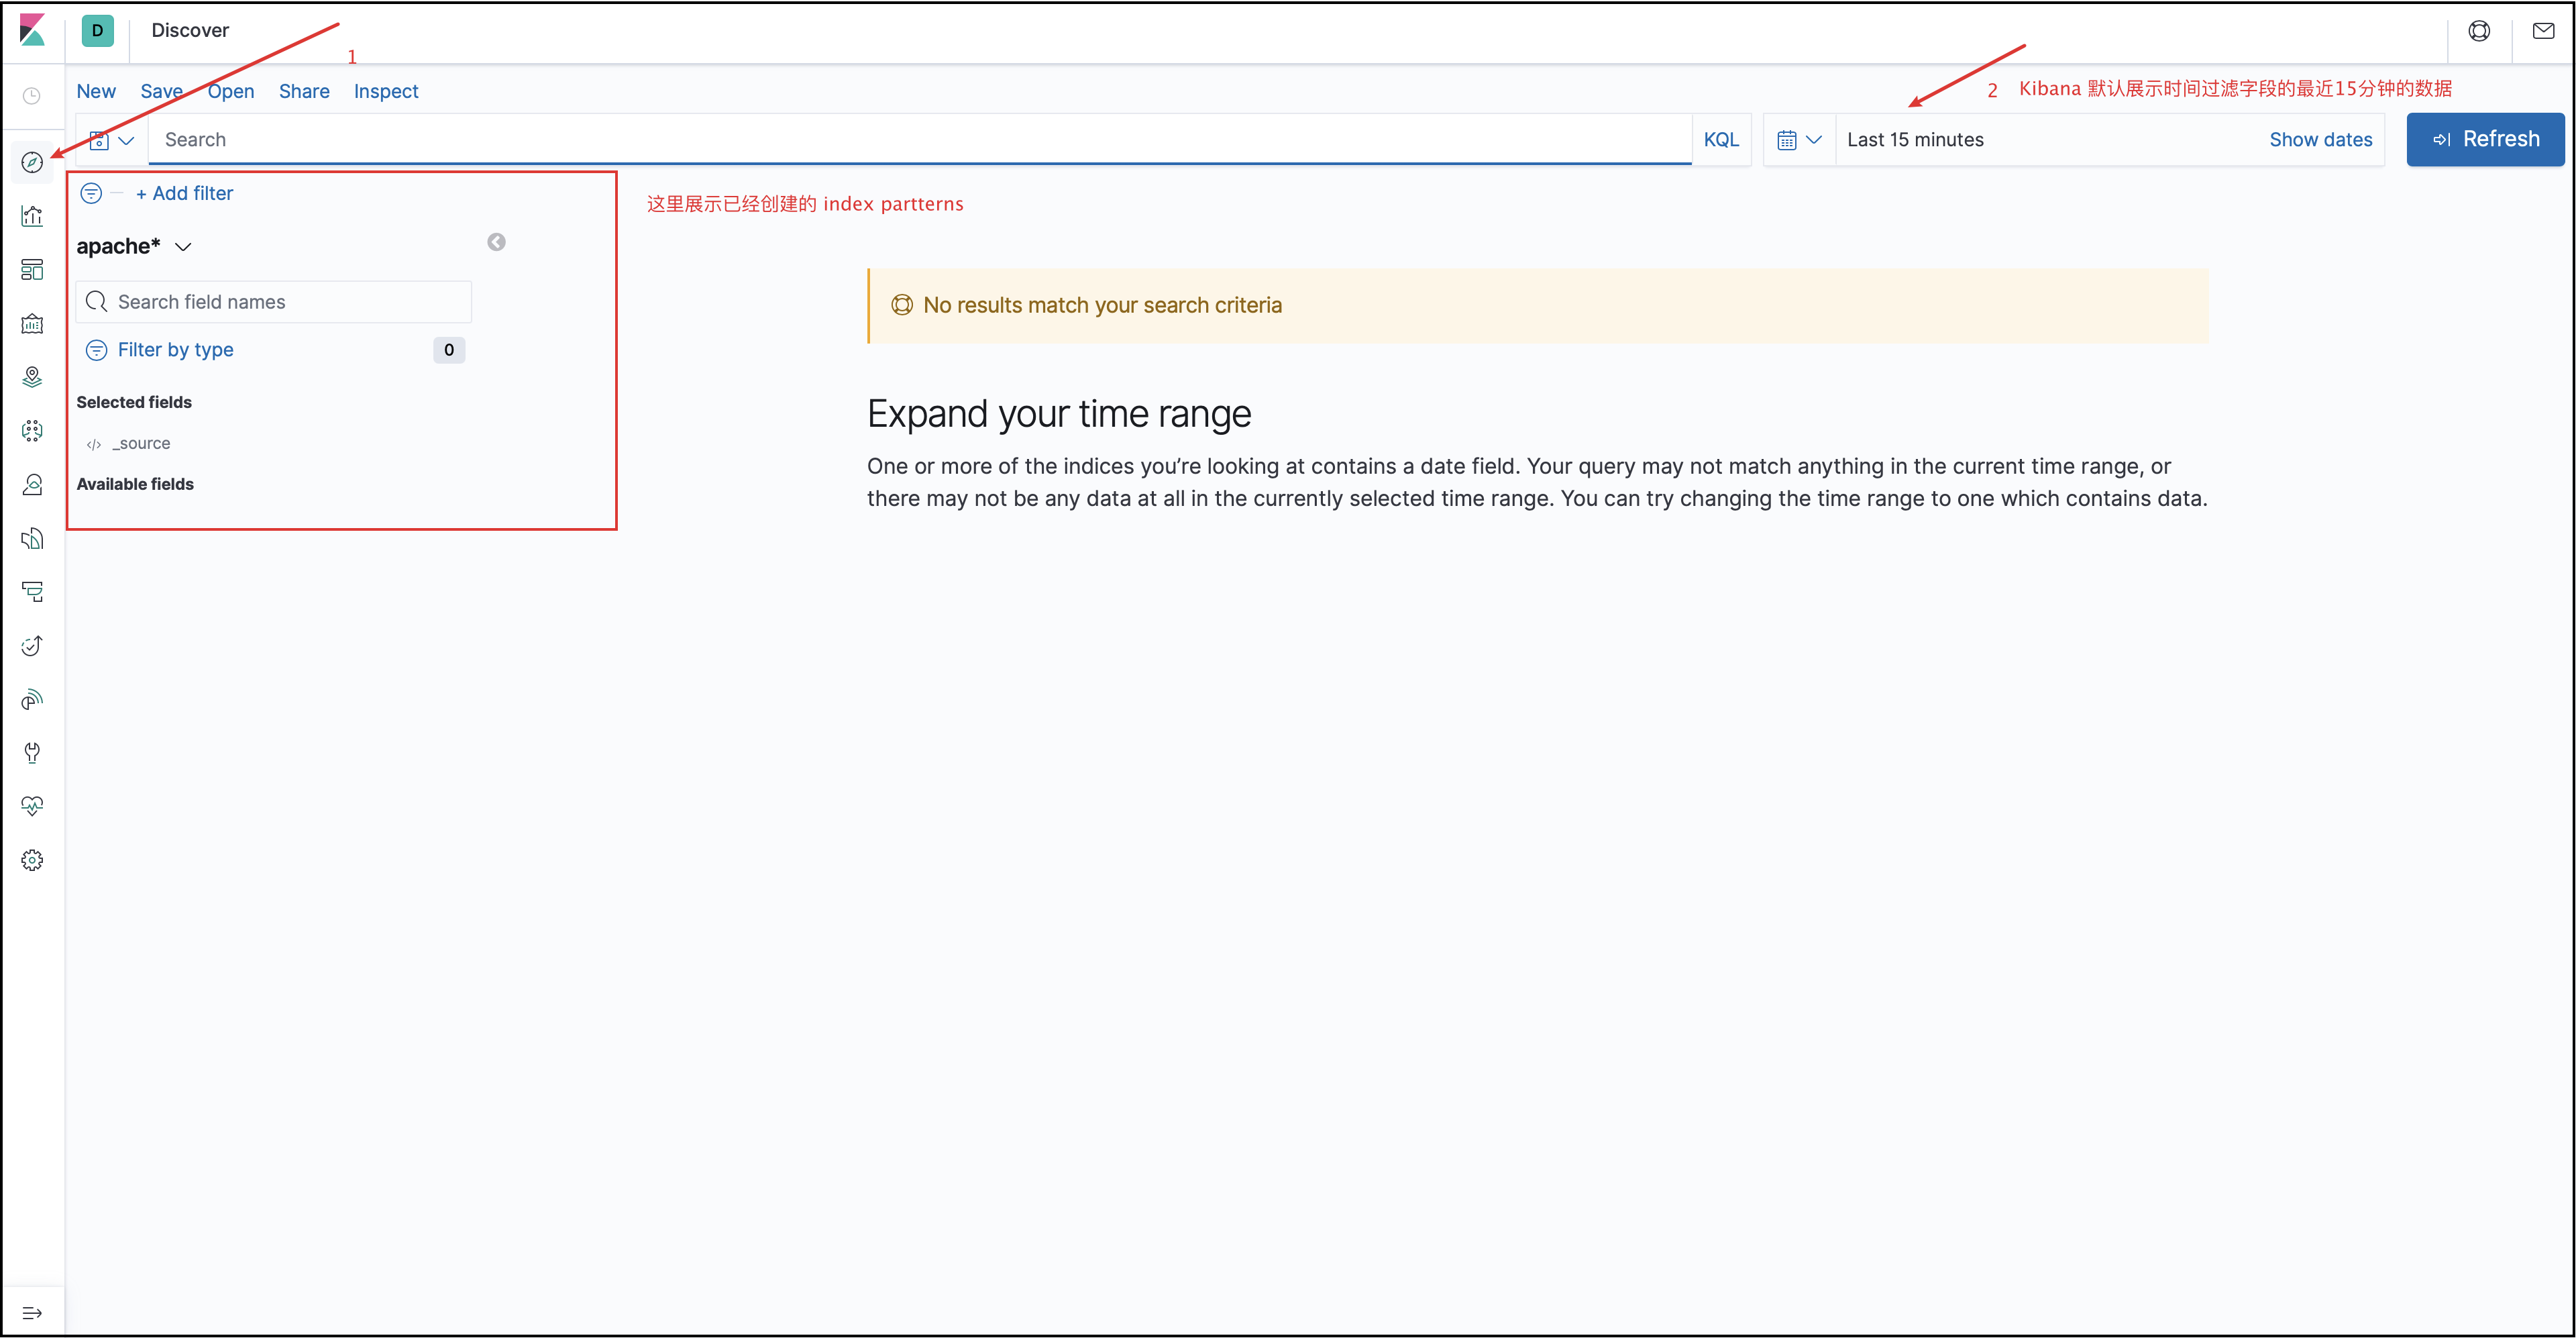The height and width of the screenshot is (1338, 2576).
Task: Open the Management gear icon in sidebar
Action: coord(32,860)
